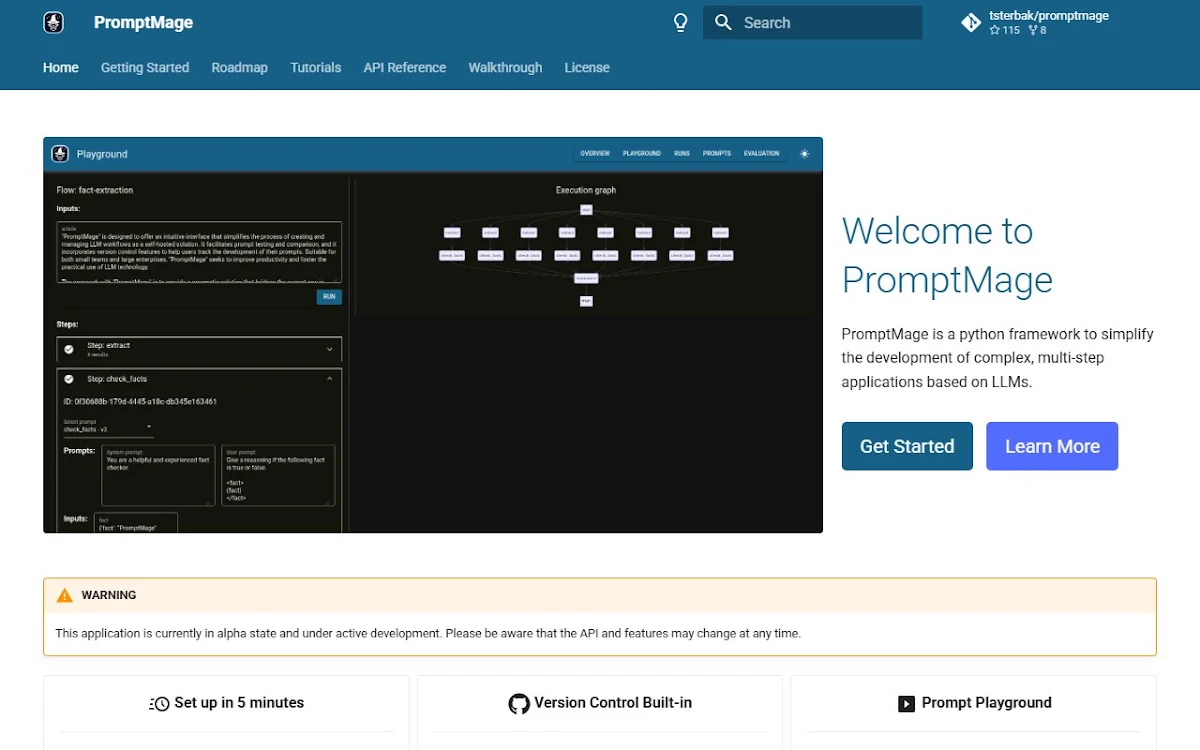Viewport: 1200px width, 750px height.
Task: Click the PROMPTS tab in the screenshot
Action: click(717, 154)
